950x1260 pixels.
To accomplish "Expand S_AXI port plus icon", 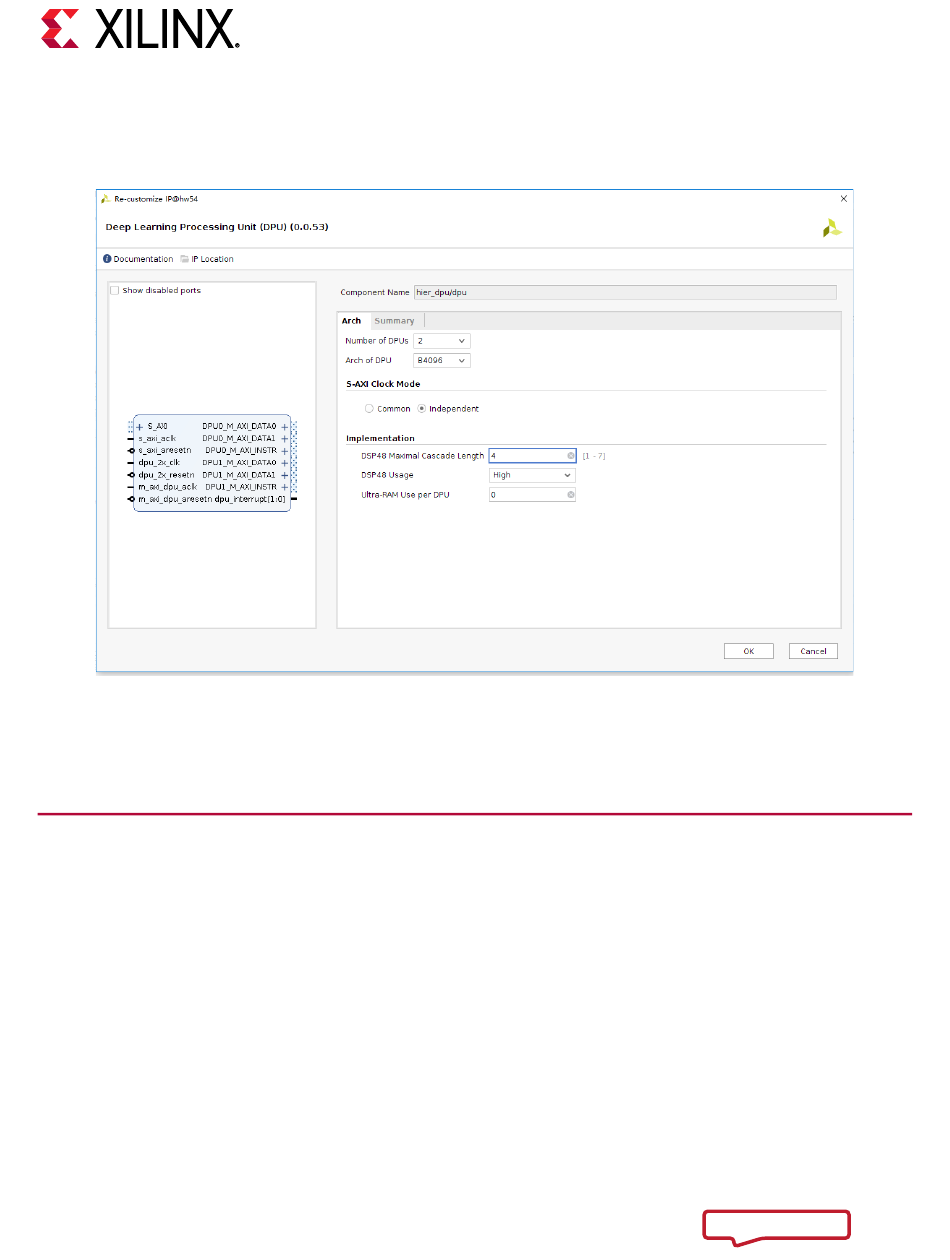I will tap(140, 426).
